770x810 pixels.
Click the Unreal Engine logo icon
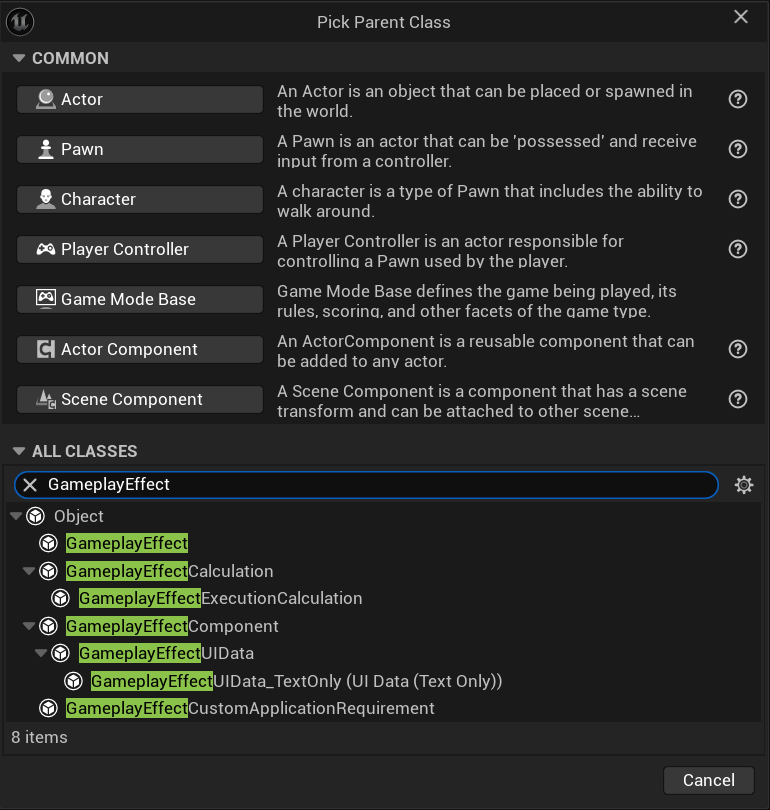[20, 22]
